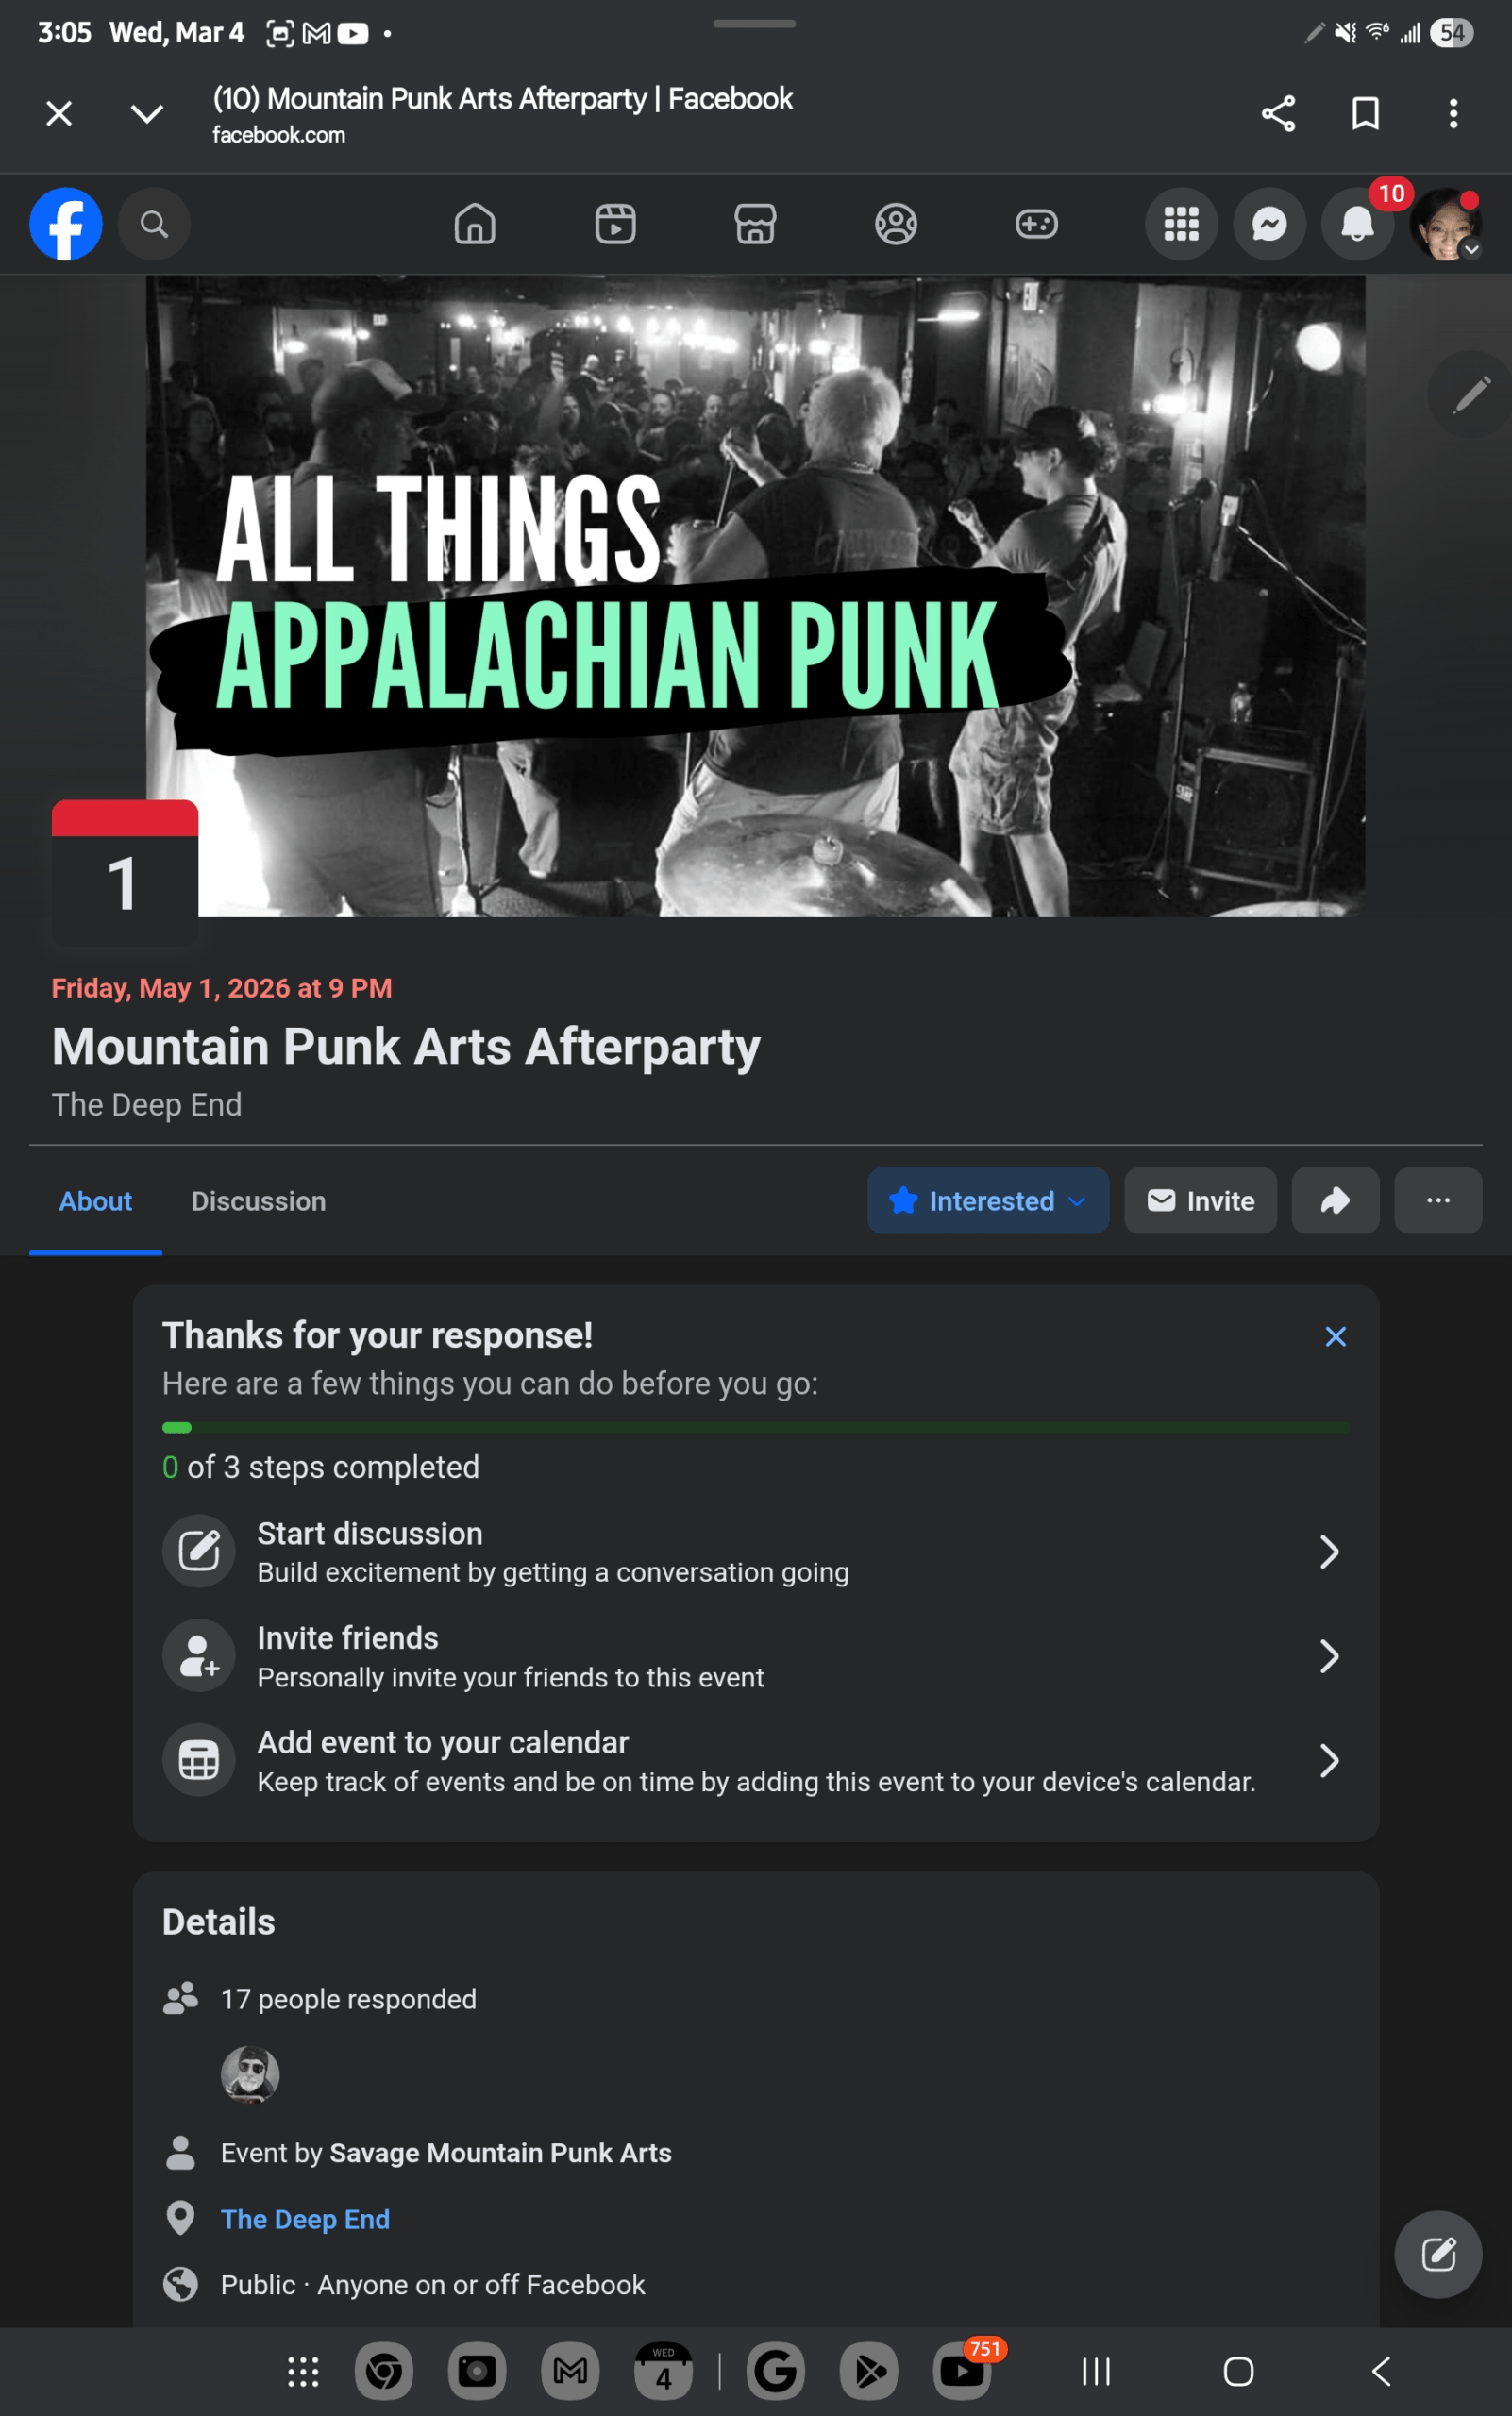View responder profile thumbnail under people responded
1512x2416 pixels.
(x=250, y=2074)
